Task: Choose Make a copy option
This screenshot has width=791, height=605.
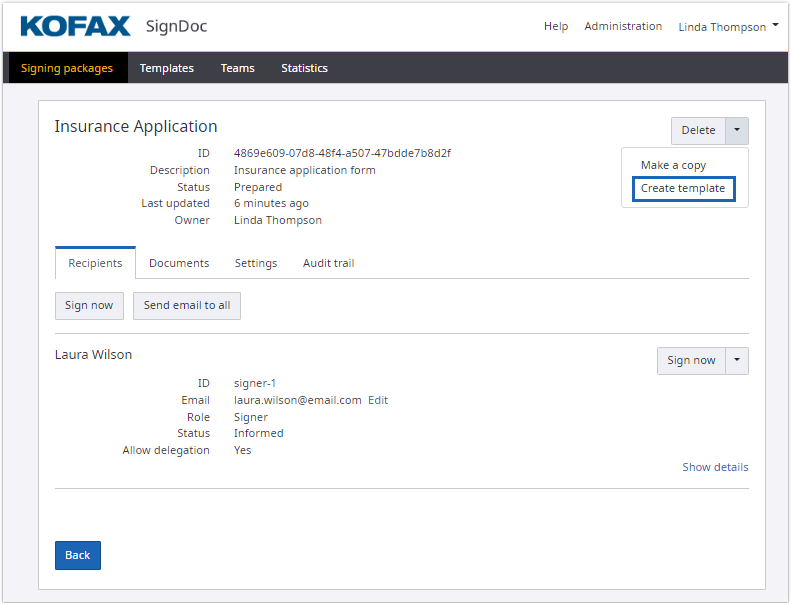Action: click(x=673, y=165)
